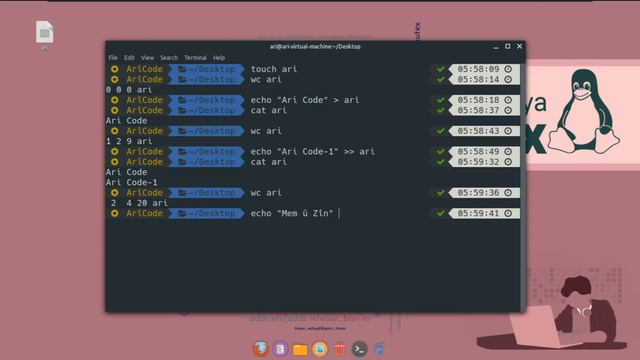Open the Edit menu in terminal

(x=129, y=58)
